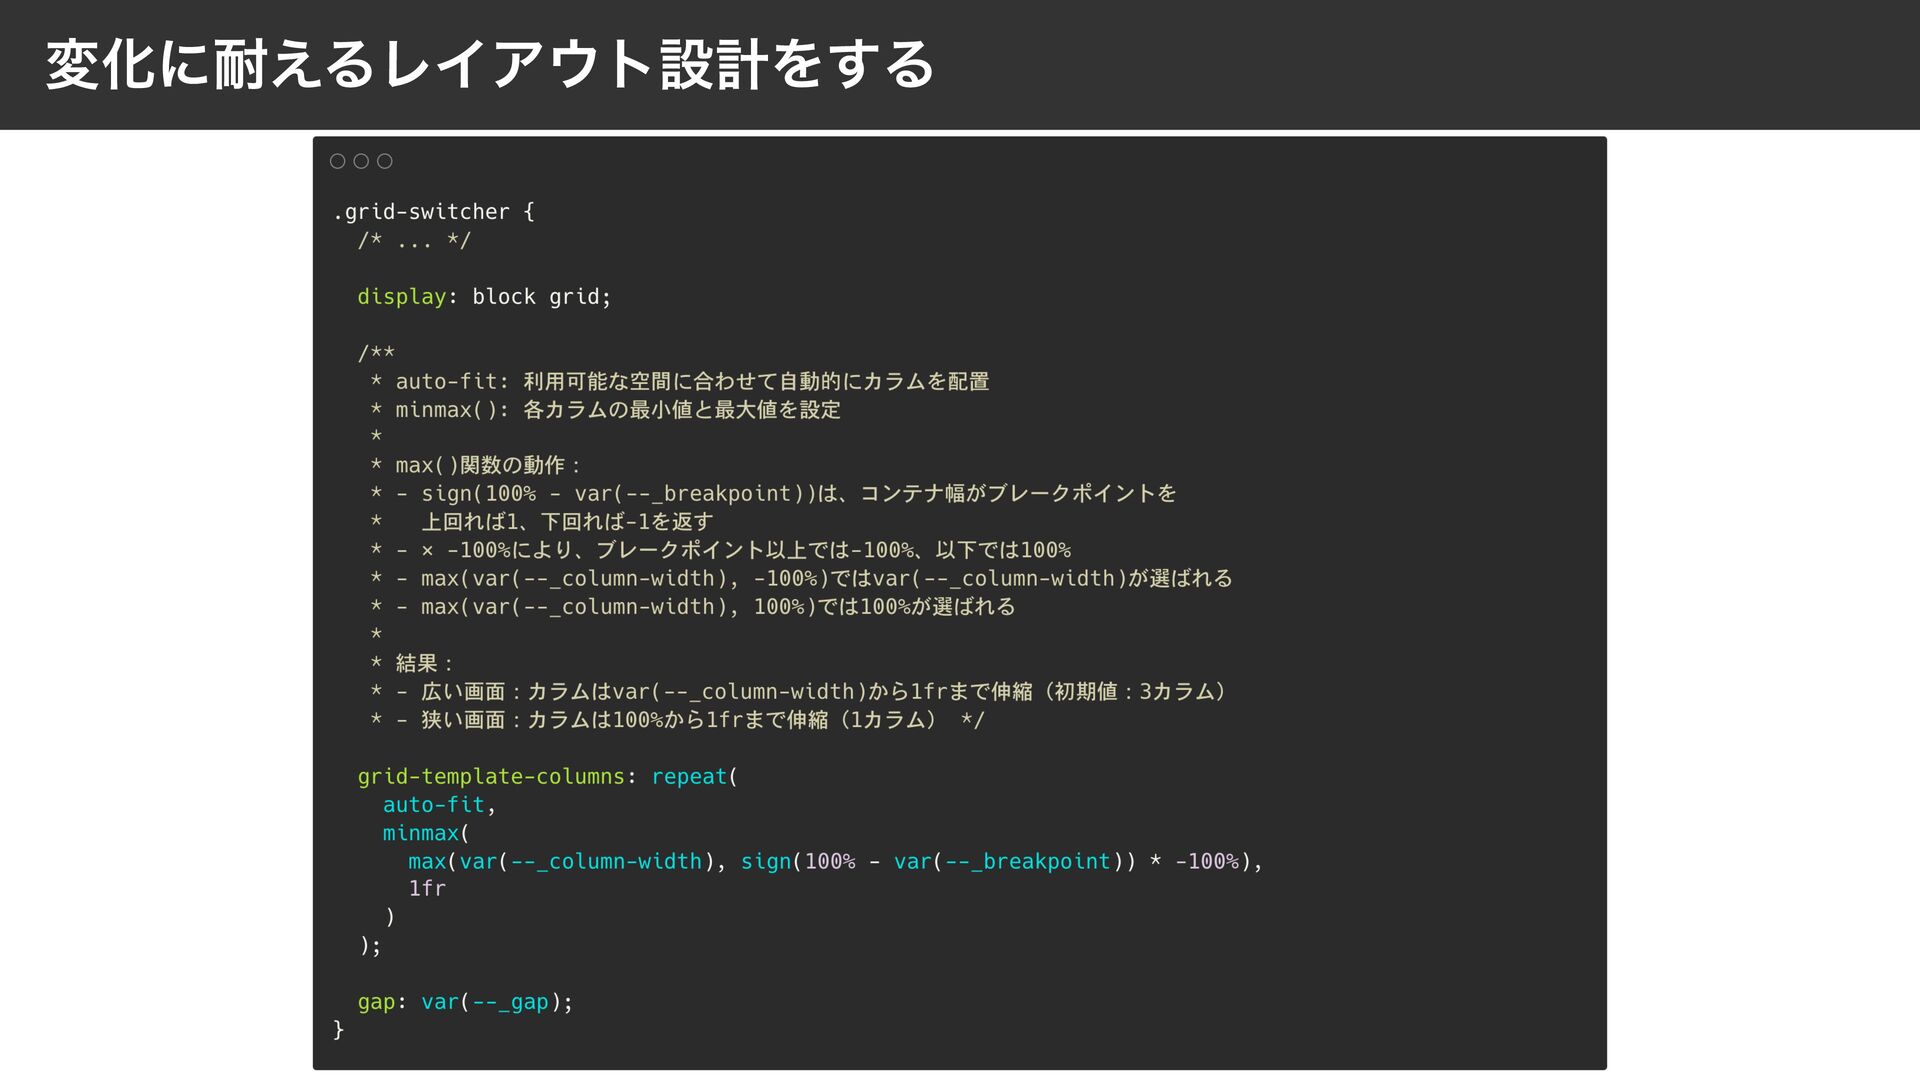
Task: Click the '--_breakpoint' variable in highlighted code
Action: click(x=1027, y=862)
